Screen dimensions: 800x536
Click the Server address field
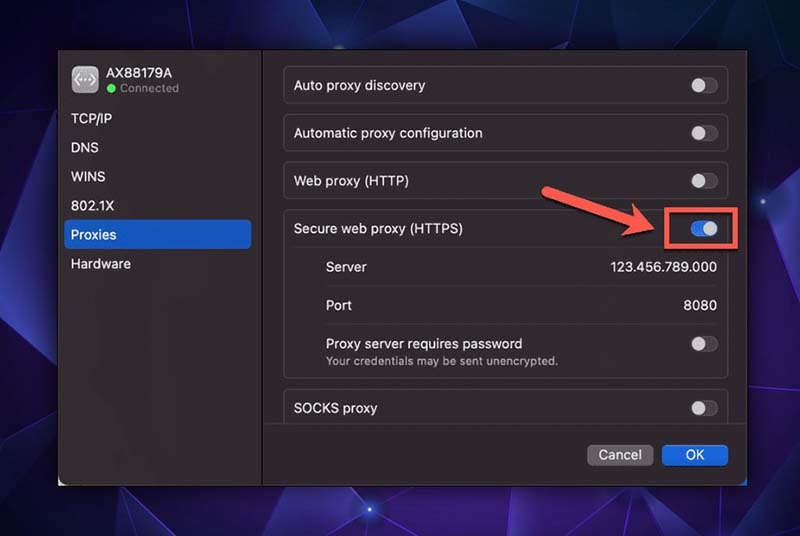(x=663, y=267)
